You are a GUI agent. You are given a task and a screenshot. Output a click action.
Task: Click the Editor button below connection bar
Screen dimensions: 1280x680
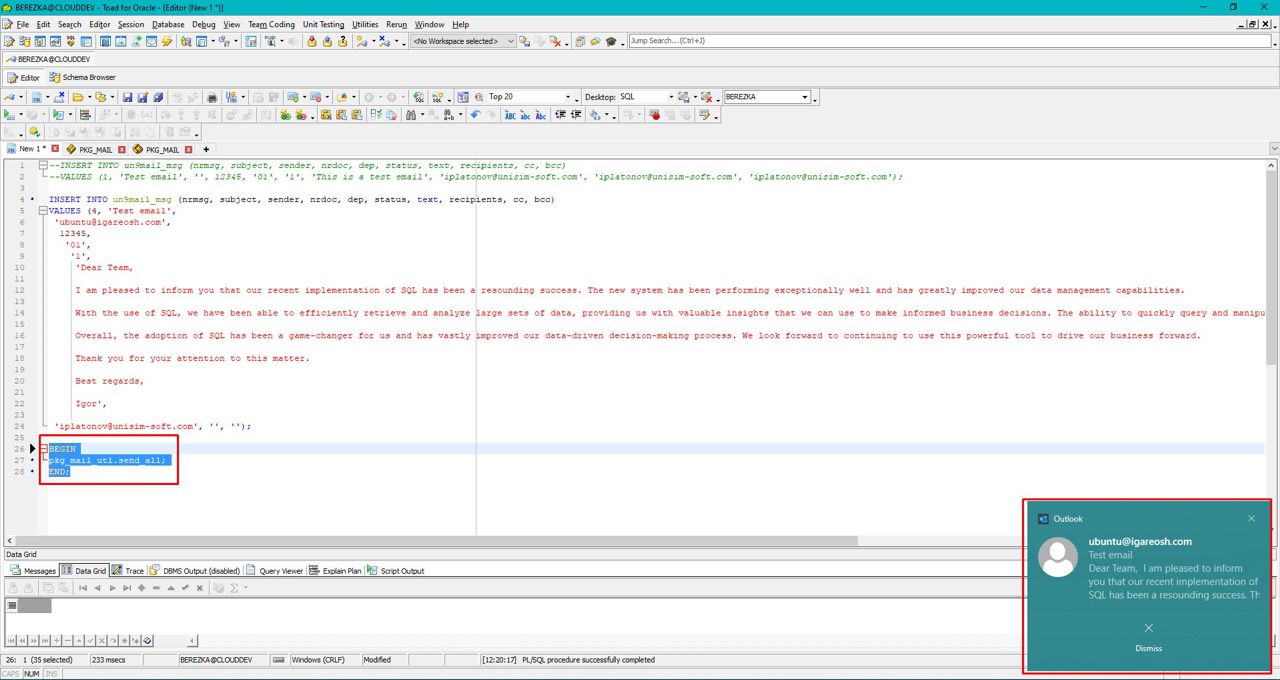tap(24, 77)
